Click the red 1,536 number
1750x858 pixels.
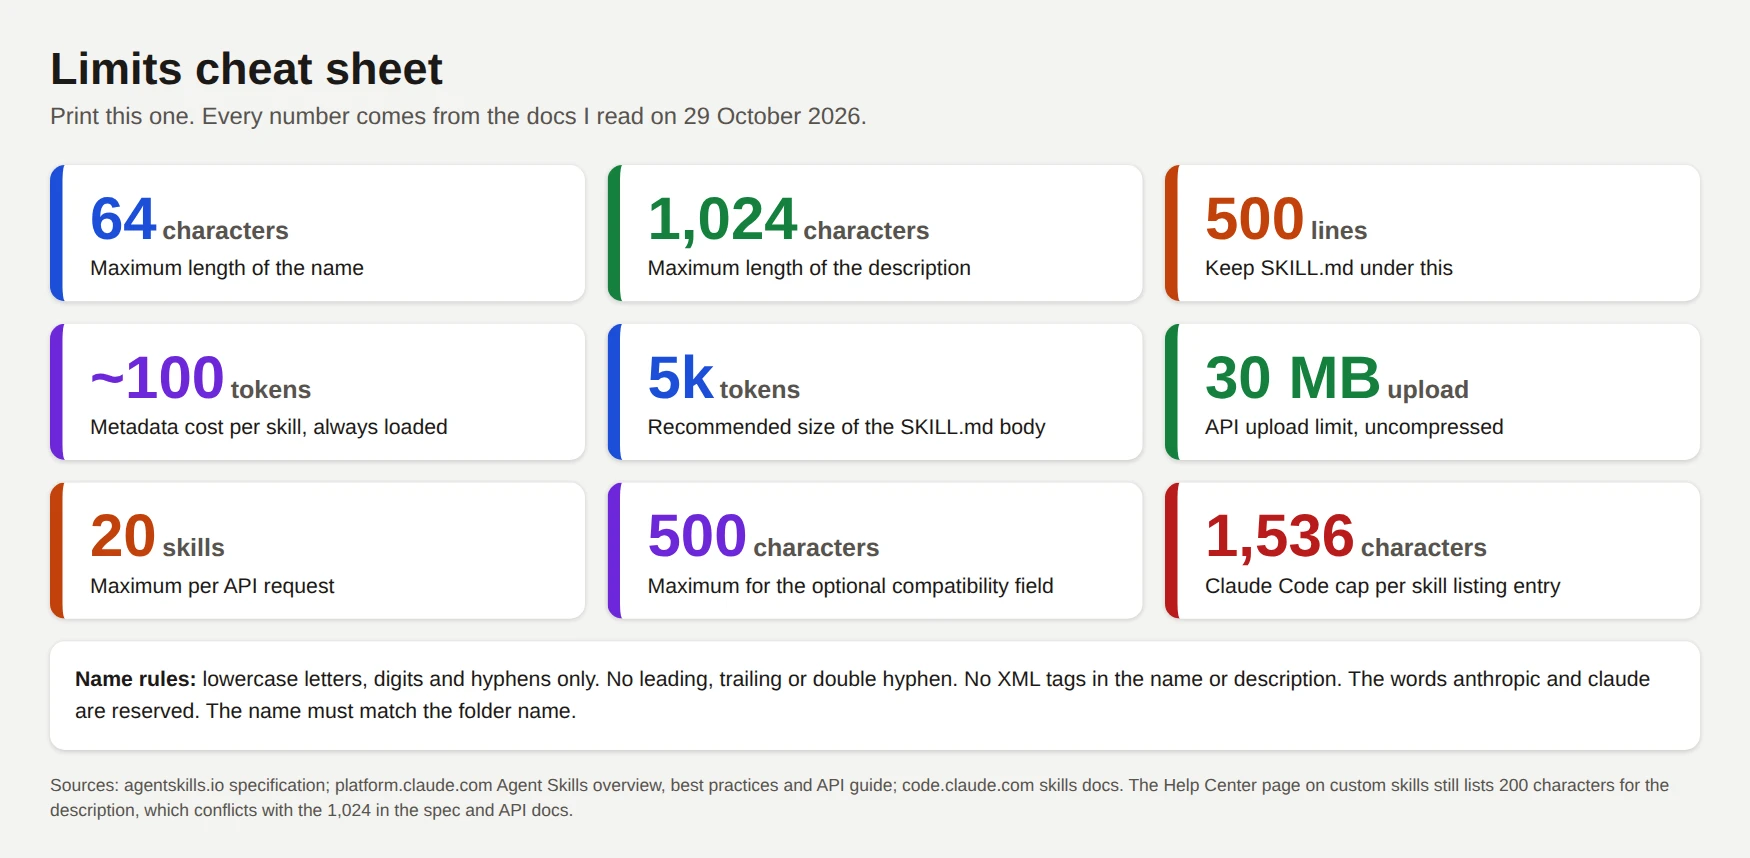tap(1279, 536)
